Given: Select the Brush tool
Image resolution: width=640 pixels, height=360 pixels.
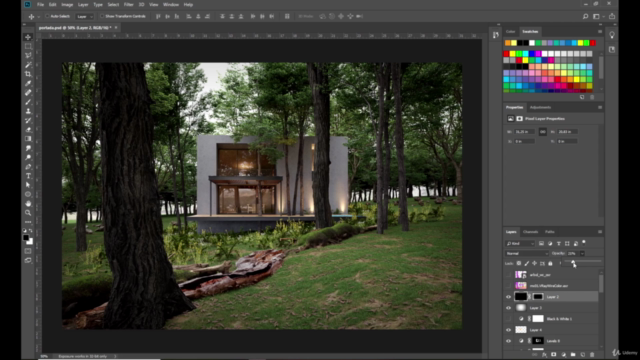Looking at the screenshot, I should (x=28, y=102).
